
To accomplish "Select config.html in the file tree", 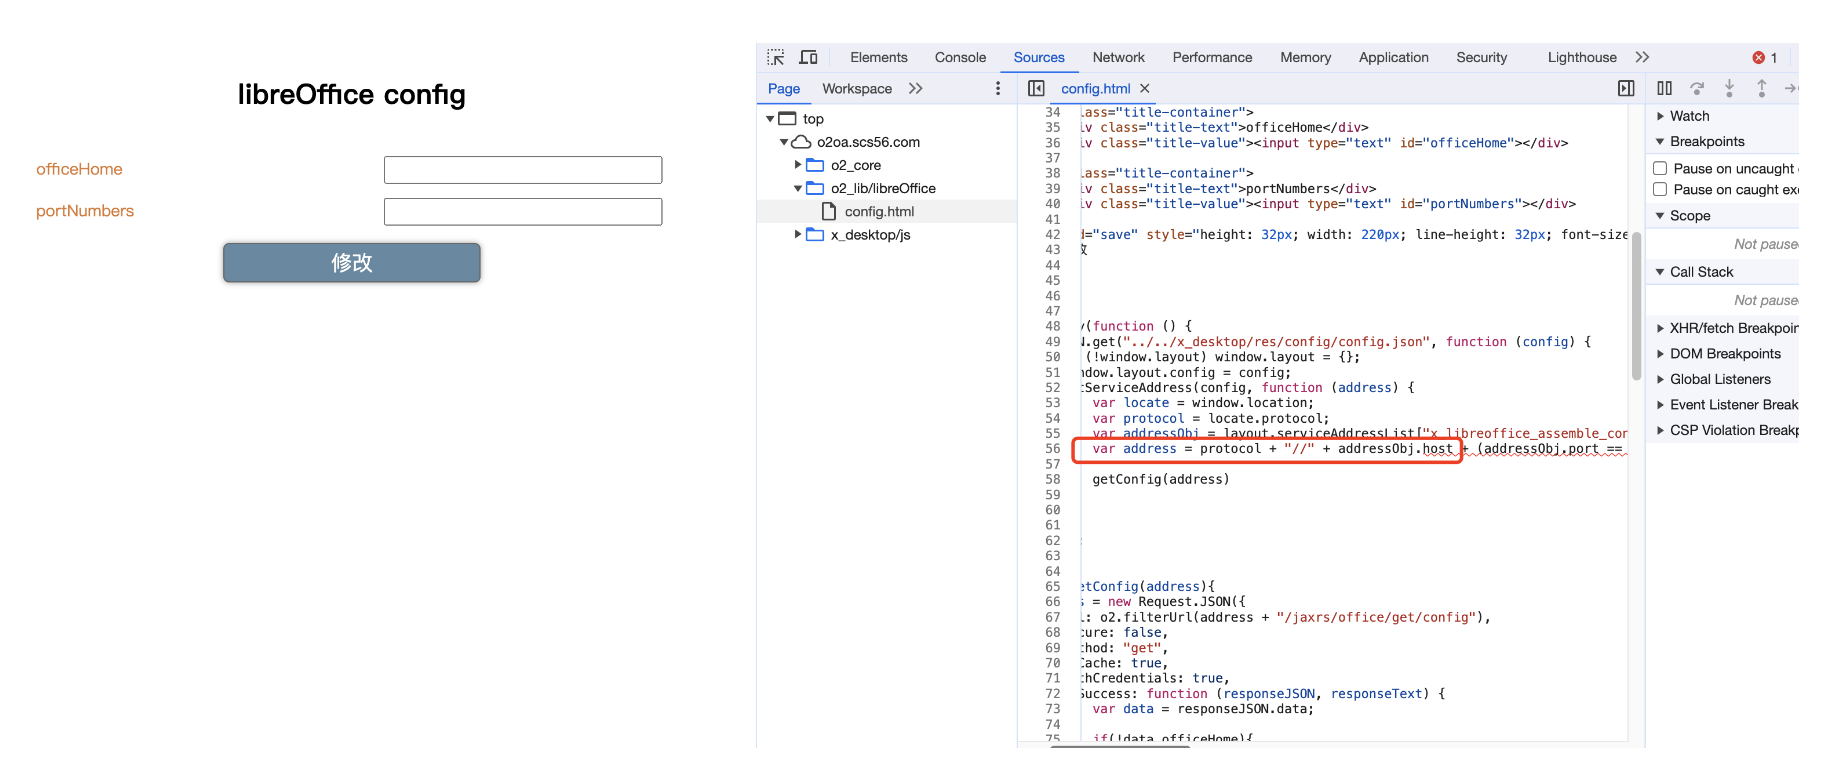I will click(x=879, y=211).
